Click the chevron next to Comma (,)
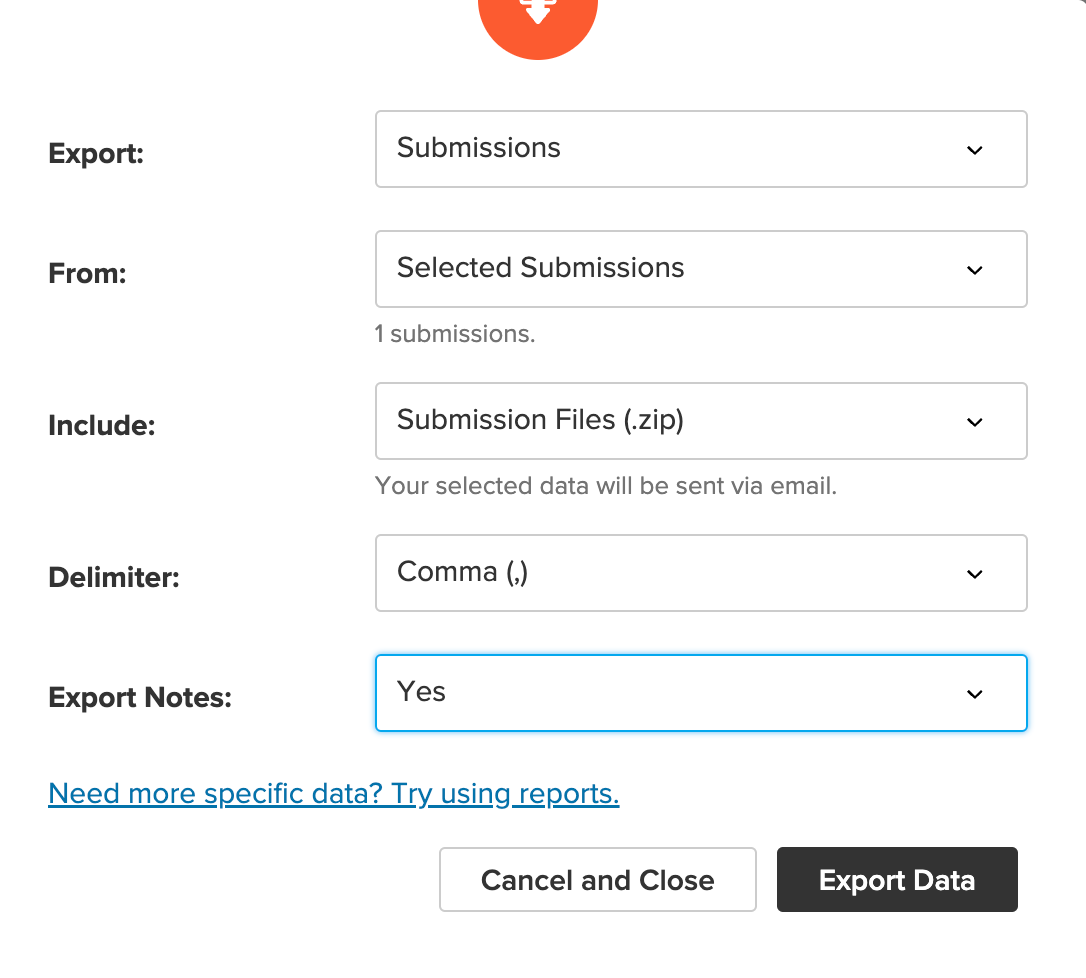 (974, 574)
